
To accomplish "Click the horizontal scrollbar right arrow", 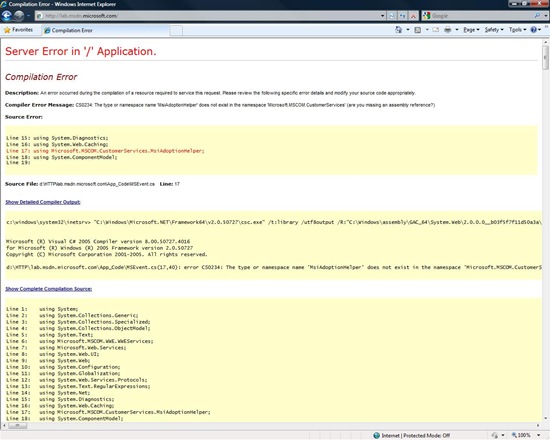I will pyautogui.click(x=538, y=426).
